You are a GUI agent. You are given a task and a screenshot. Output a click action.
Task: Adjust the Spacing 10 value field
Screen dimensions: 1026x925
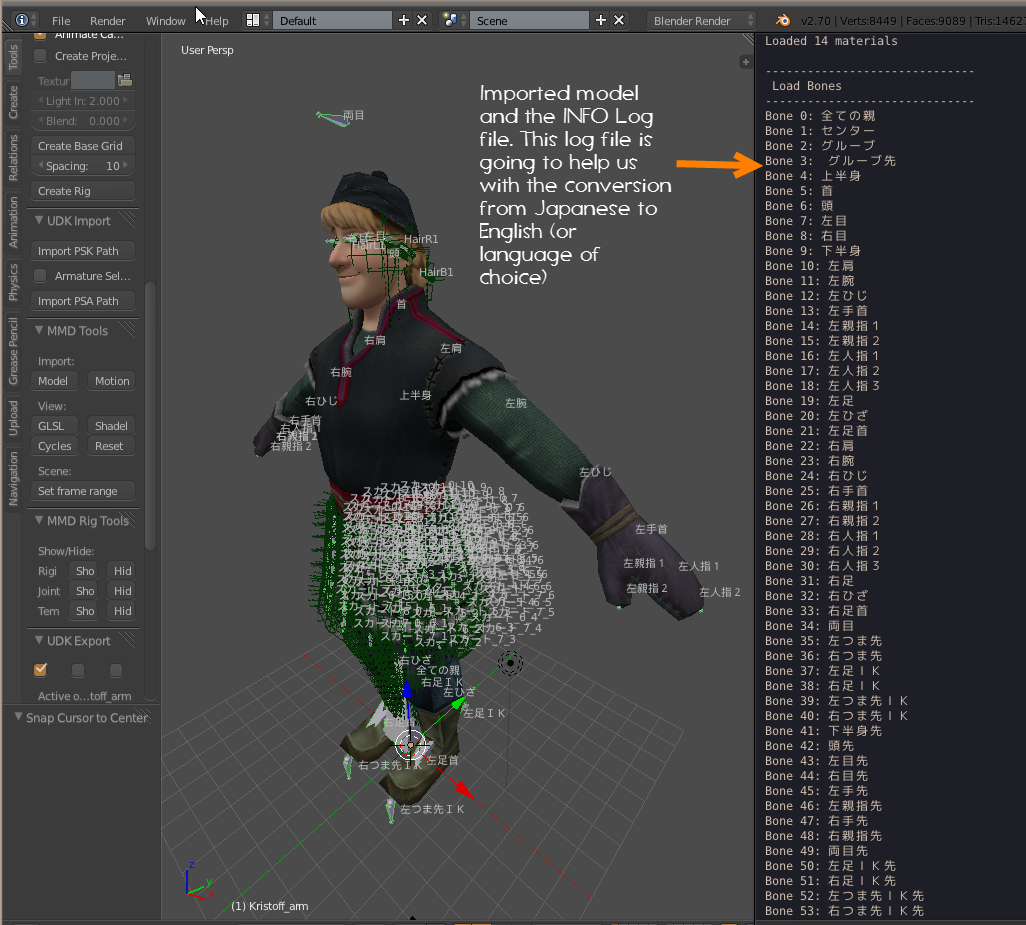[82, 166]
